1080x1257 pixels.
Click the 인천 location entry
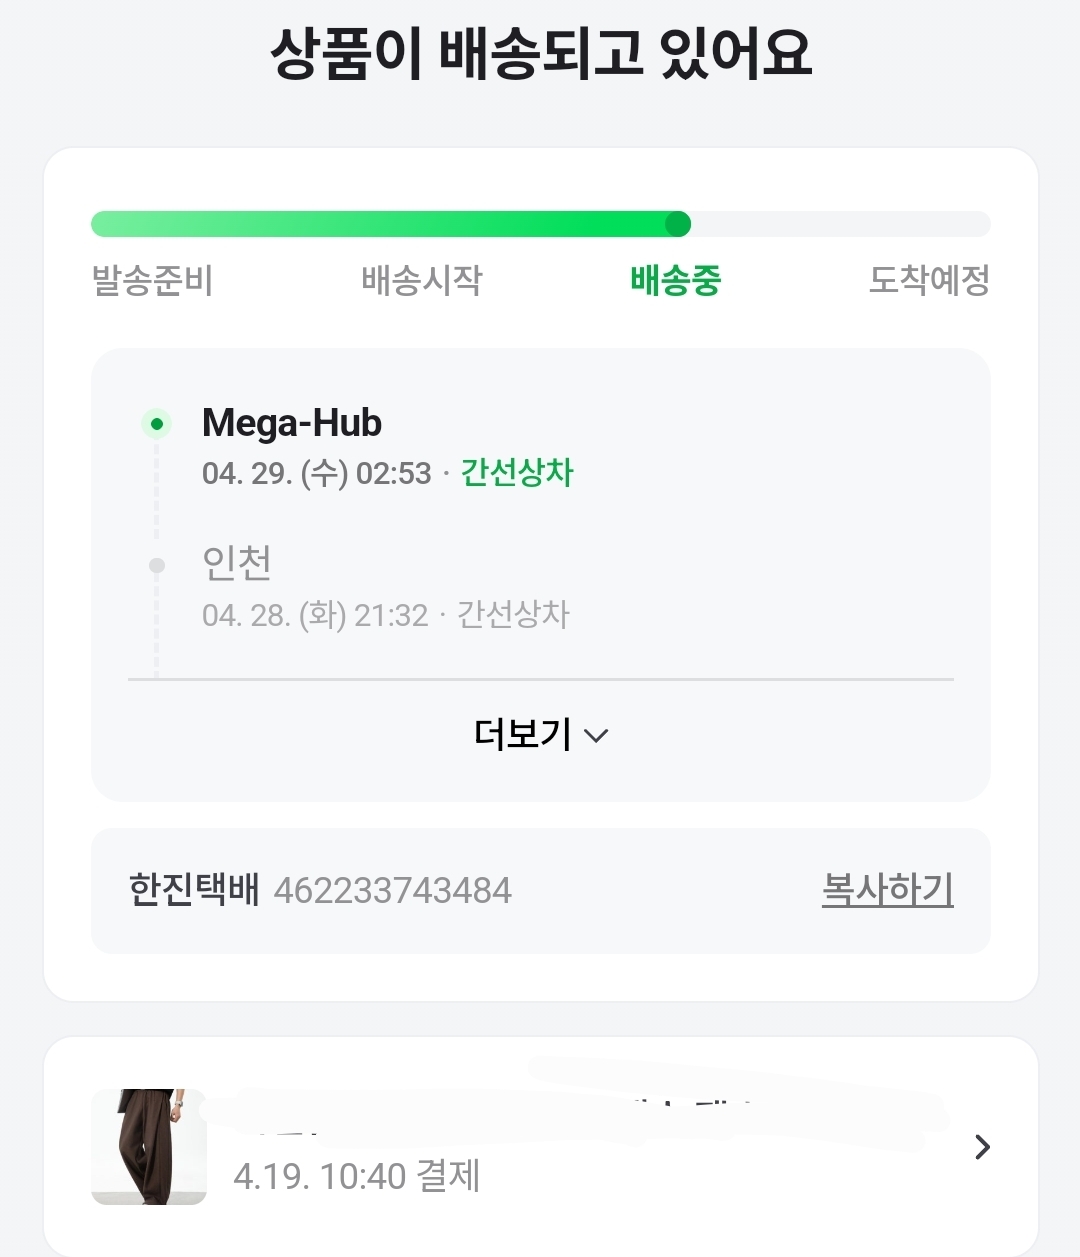click(237, 563)
